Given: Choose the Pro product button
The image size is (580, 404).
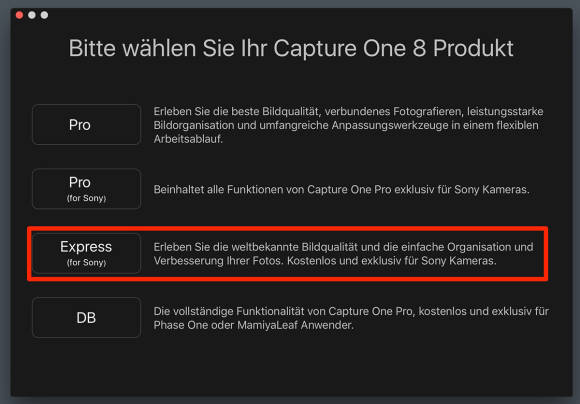Looking at the screenshot, I should click(x=86, y=125).
